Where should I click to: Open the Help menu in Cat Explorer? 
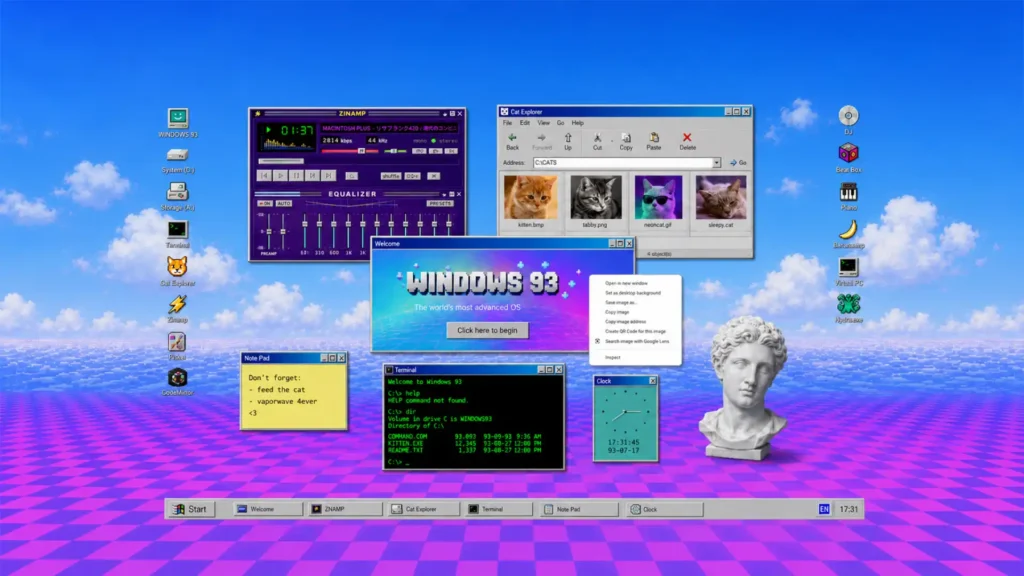(x=578, y=123)
